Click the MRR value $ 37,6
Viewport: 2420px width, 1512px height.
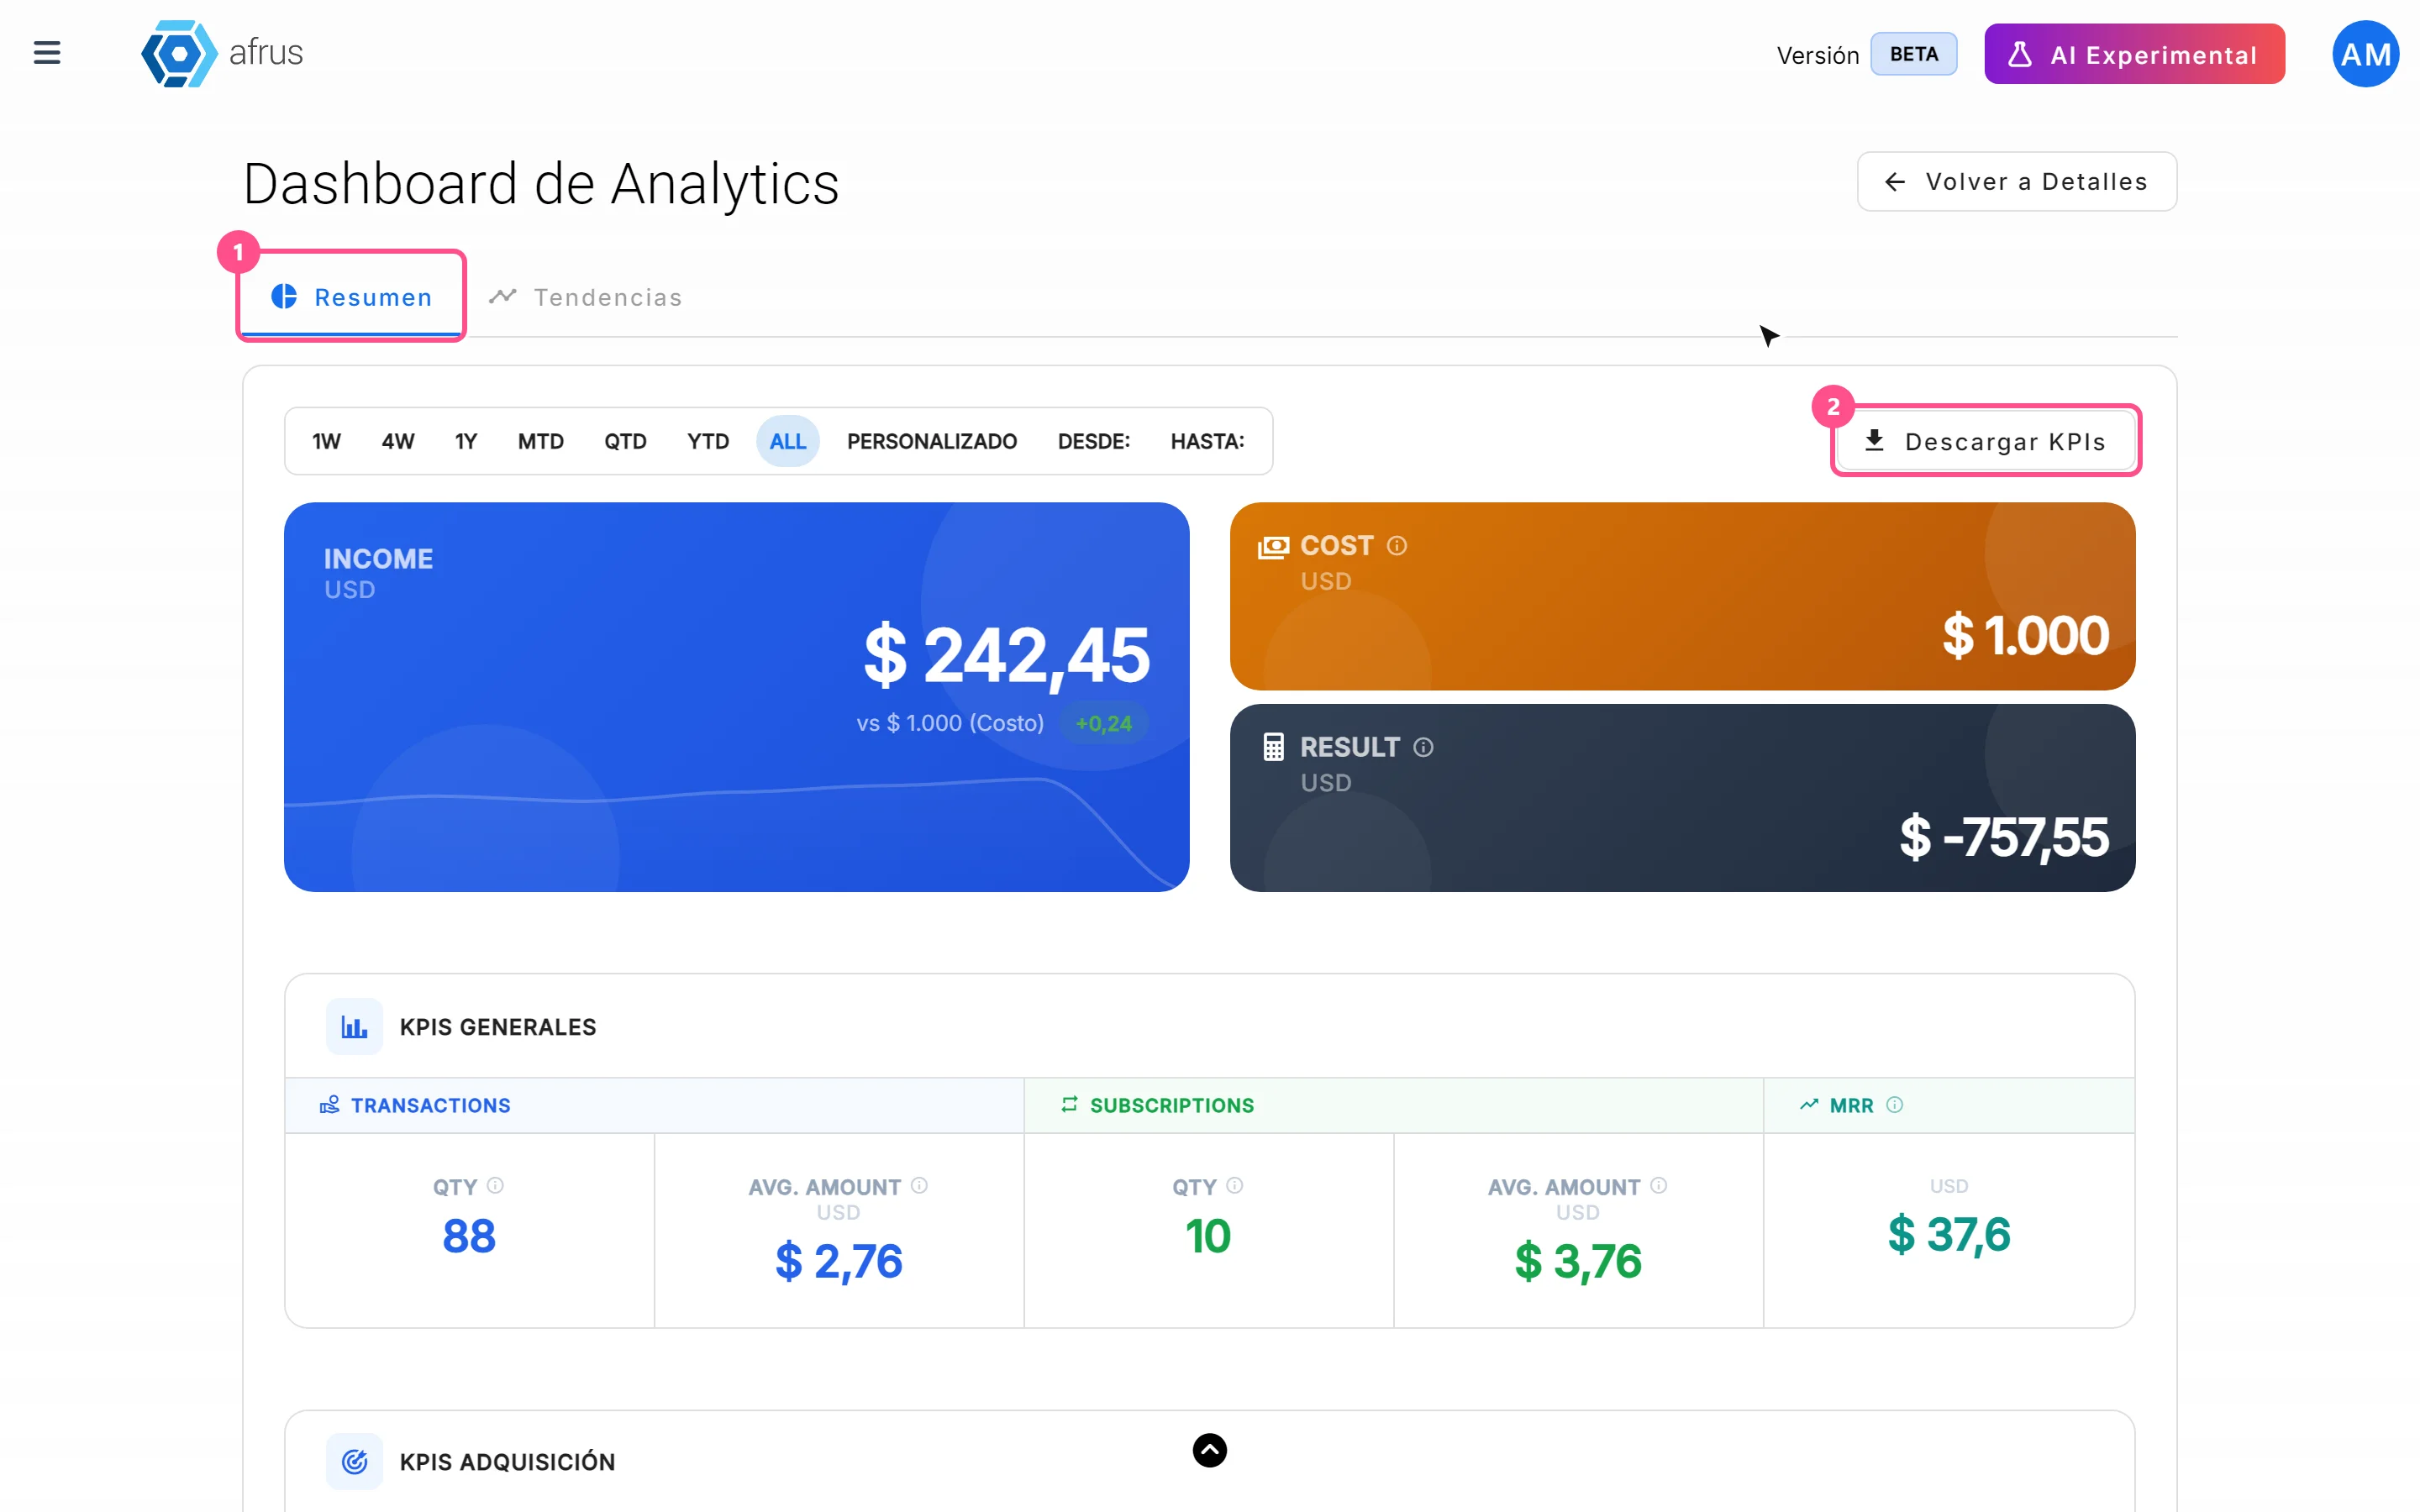[x=1949, y=1235]
